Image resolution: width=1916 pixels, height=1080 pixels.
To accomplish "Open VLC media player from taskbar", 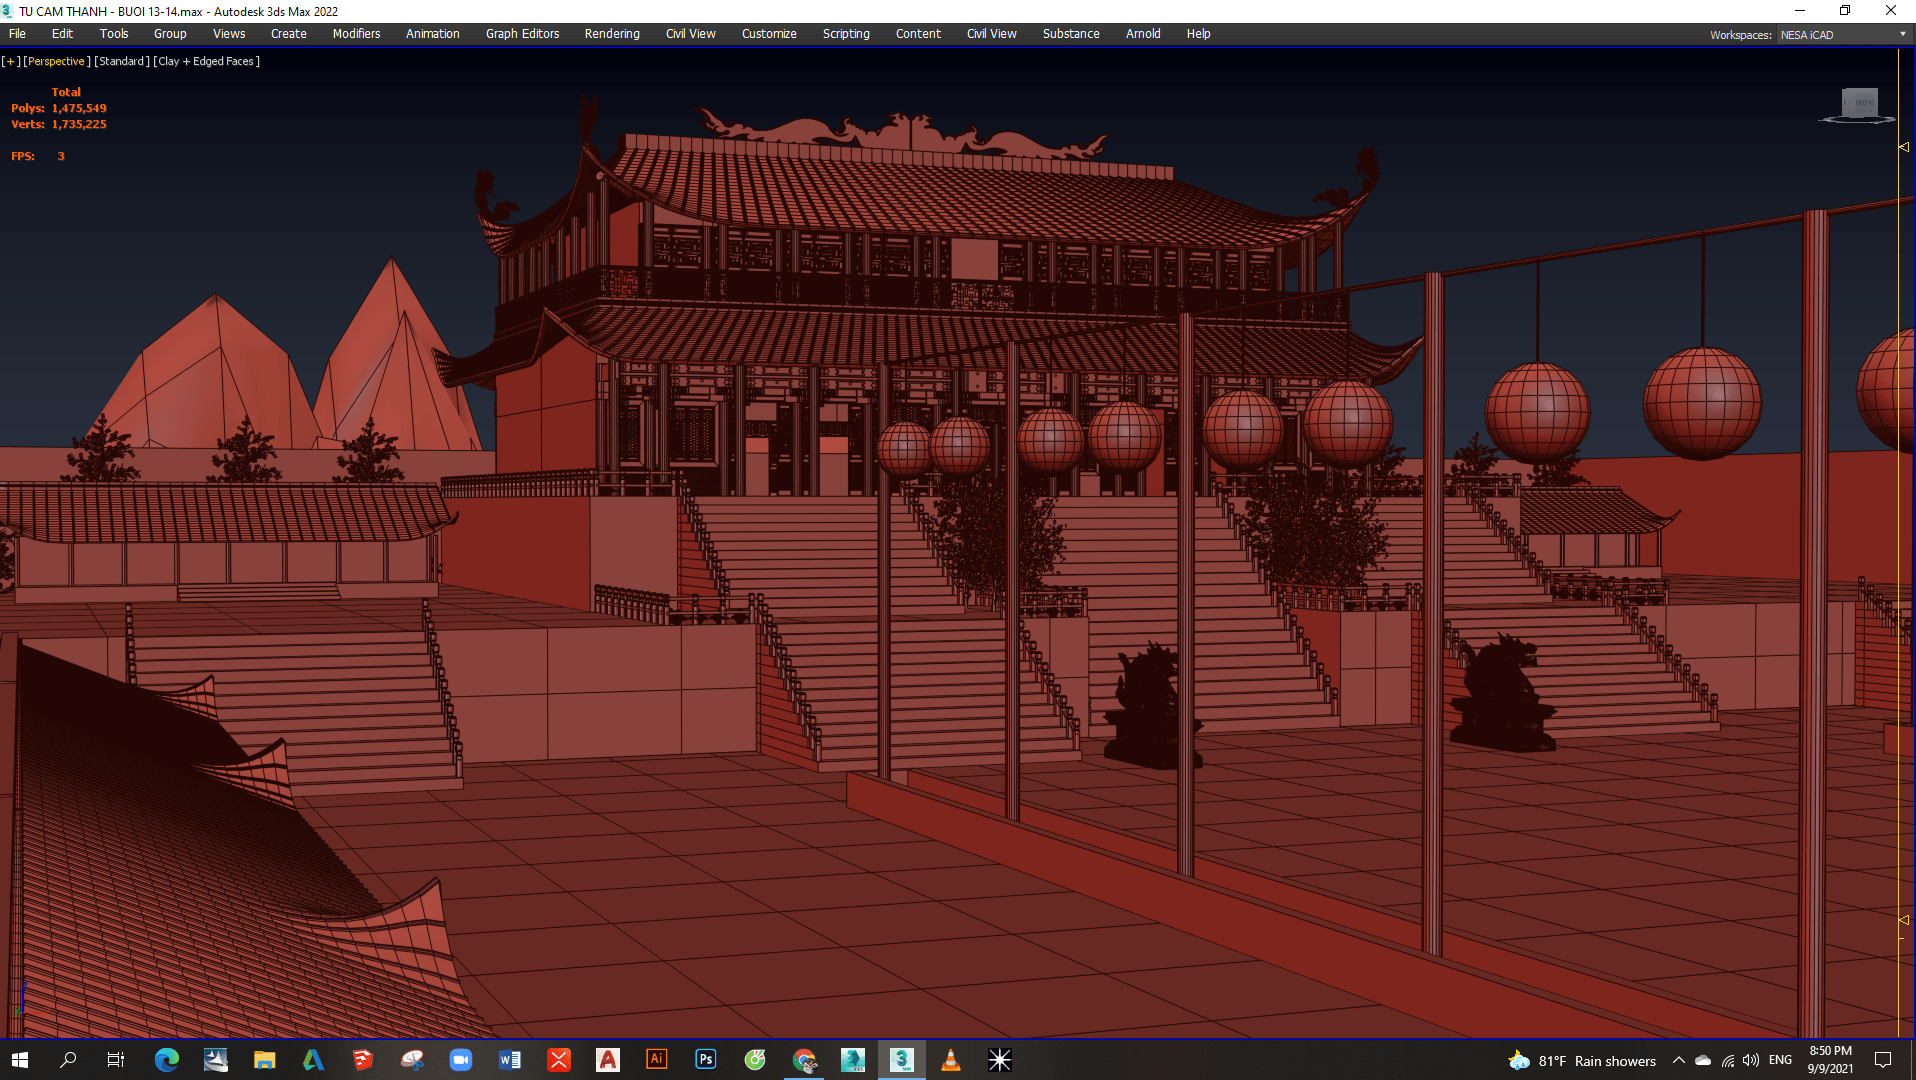I will click(951, 1060).
